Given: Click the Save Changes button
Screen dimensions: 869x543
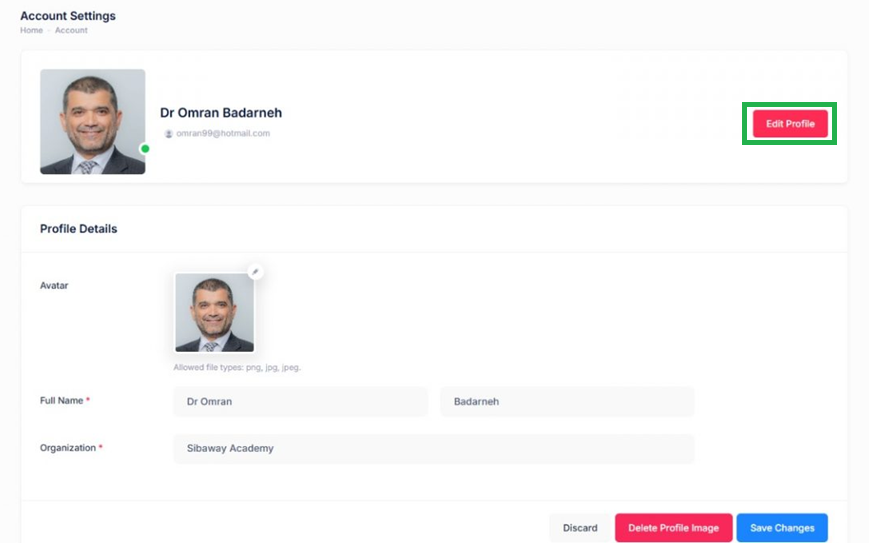Looking at the screenshot, I should coord(782,527).
